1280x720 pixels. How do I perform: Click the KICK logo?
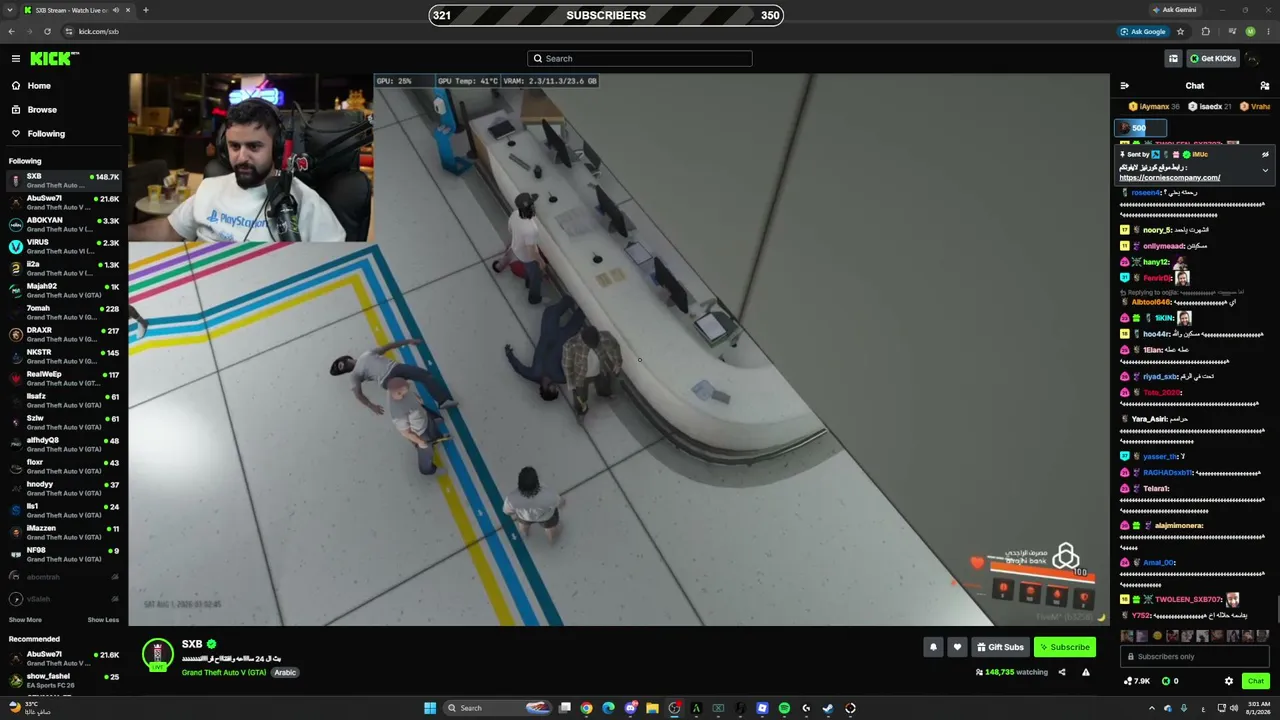pyautogui.click(x=54, y=58)
